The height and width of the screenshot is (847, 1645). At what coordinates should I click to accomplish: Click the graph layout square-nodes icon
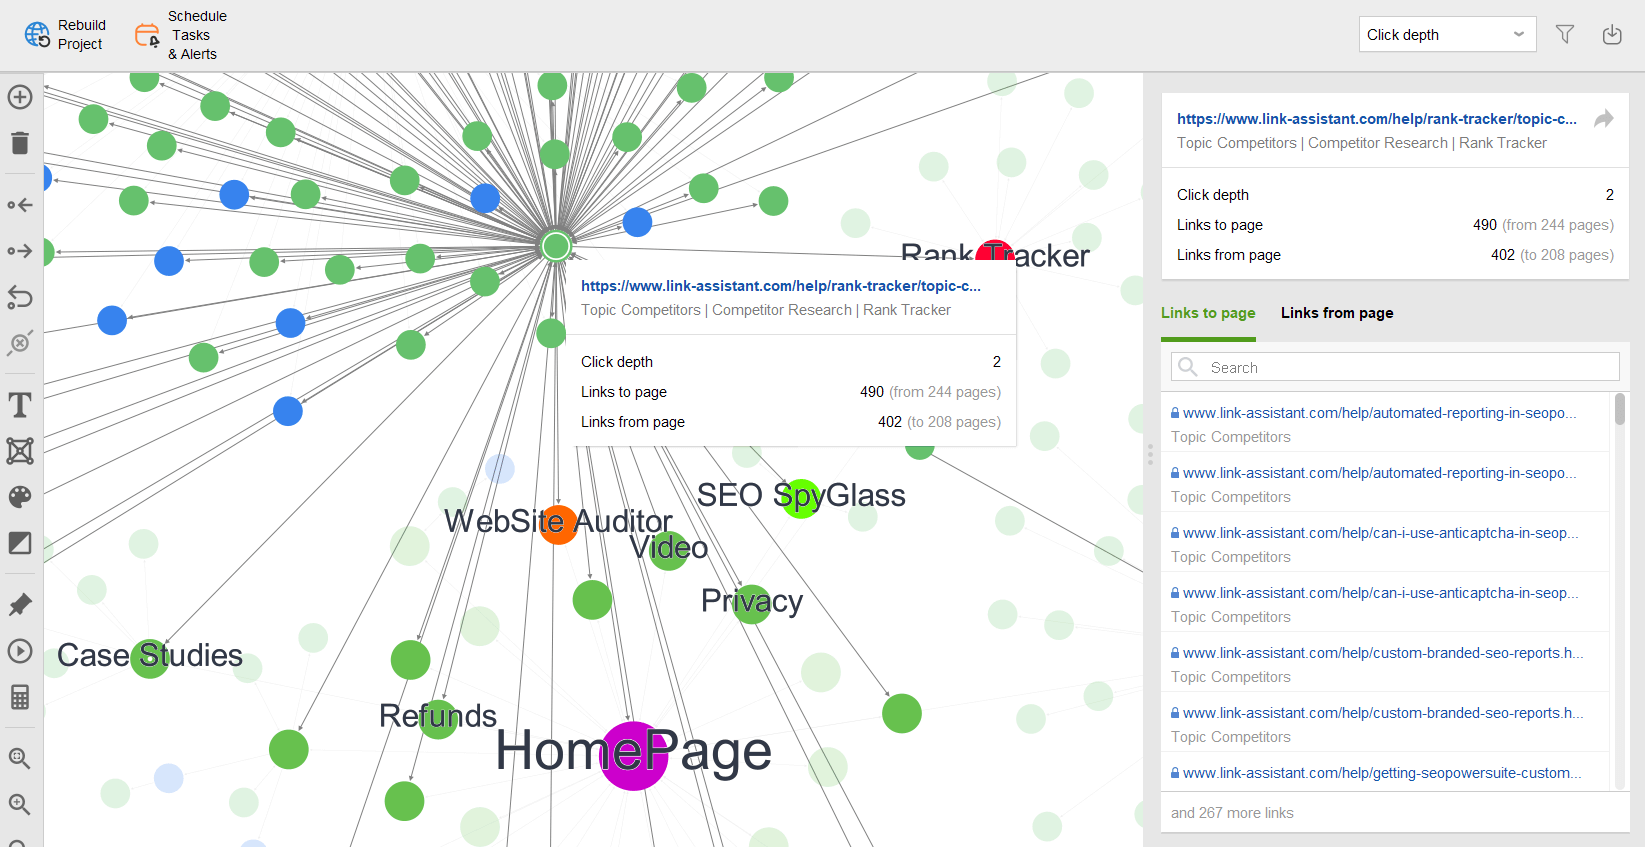[x=20, y=451]
